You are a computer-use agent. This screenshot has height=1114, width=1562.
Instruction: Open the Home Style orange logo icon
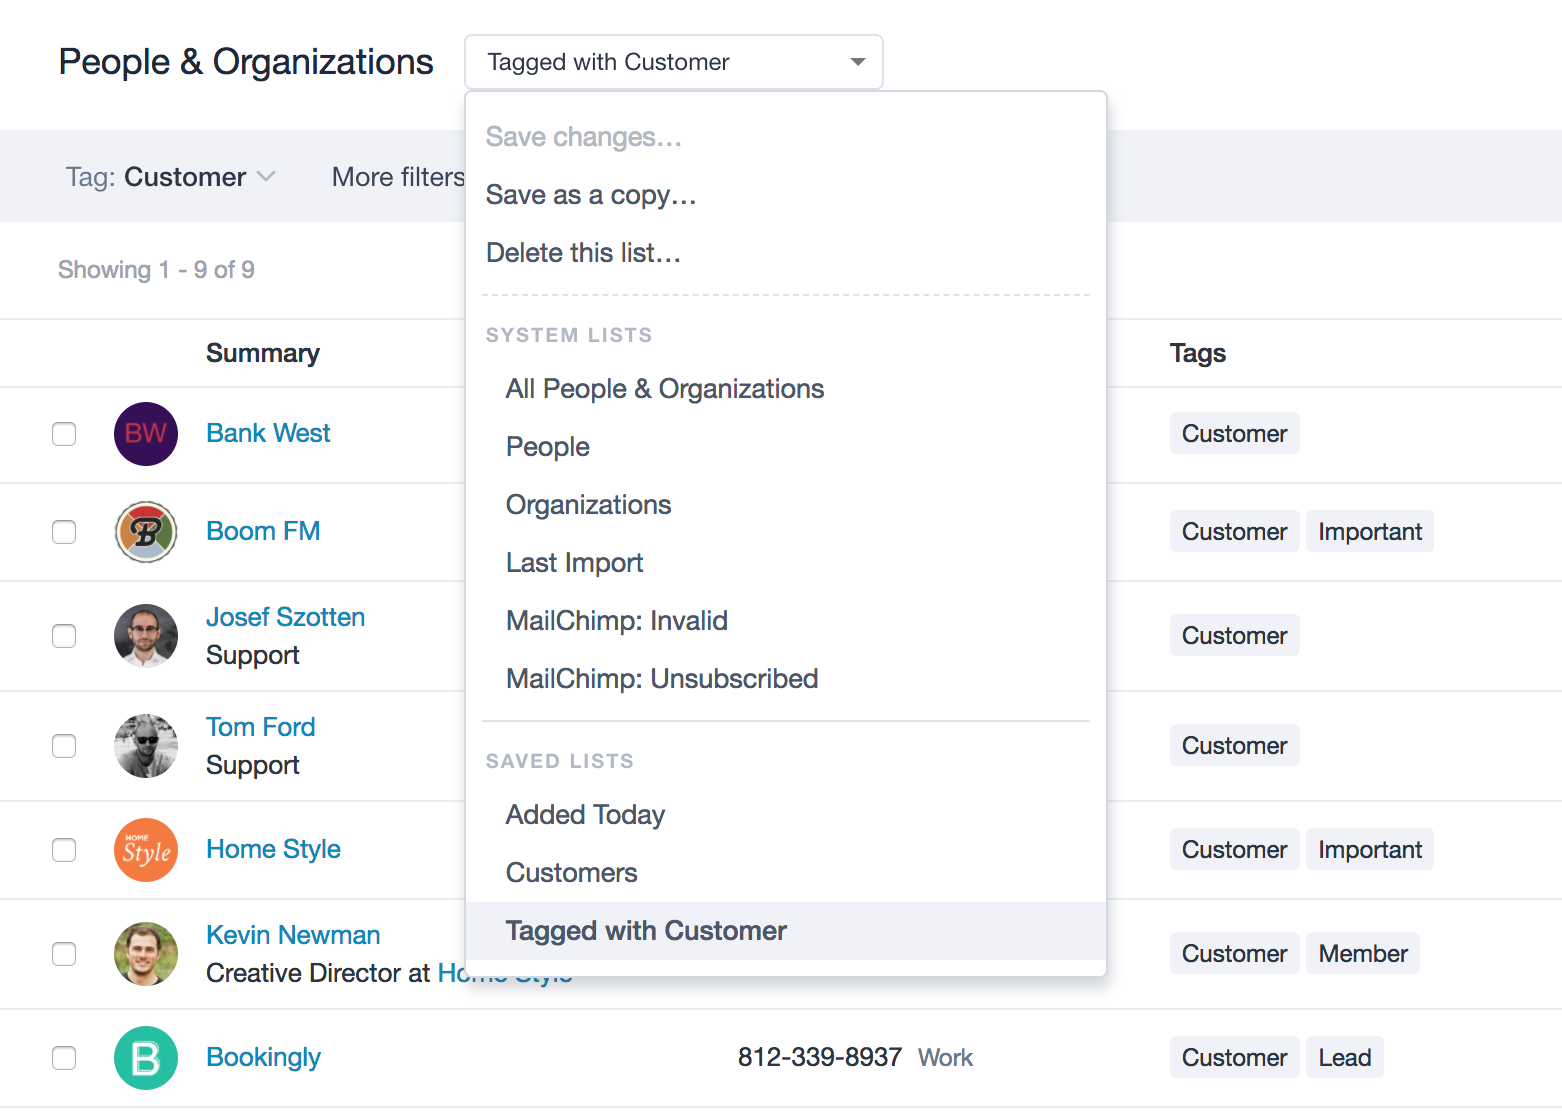pyautogui.click(x=146, y=850)
